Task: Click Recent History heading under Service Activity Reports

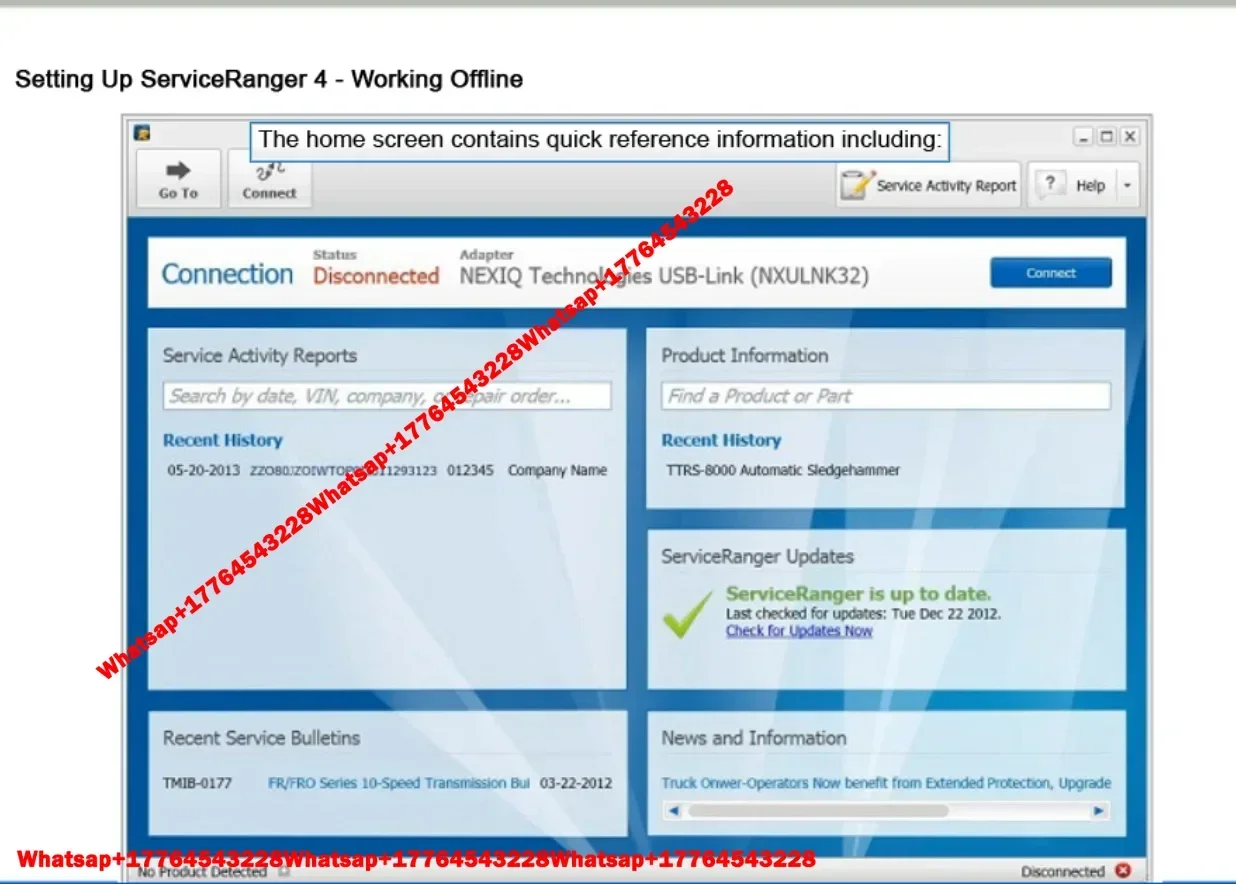Action: pos(223,440)
